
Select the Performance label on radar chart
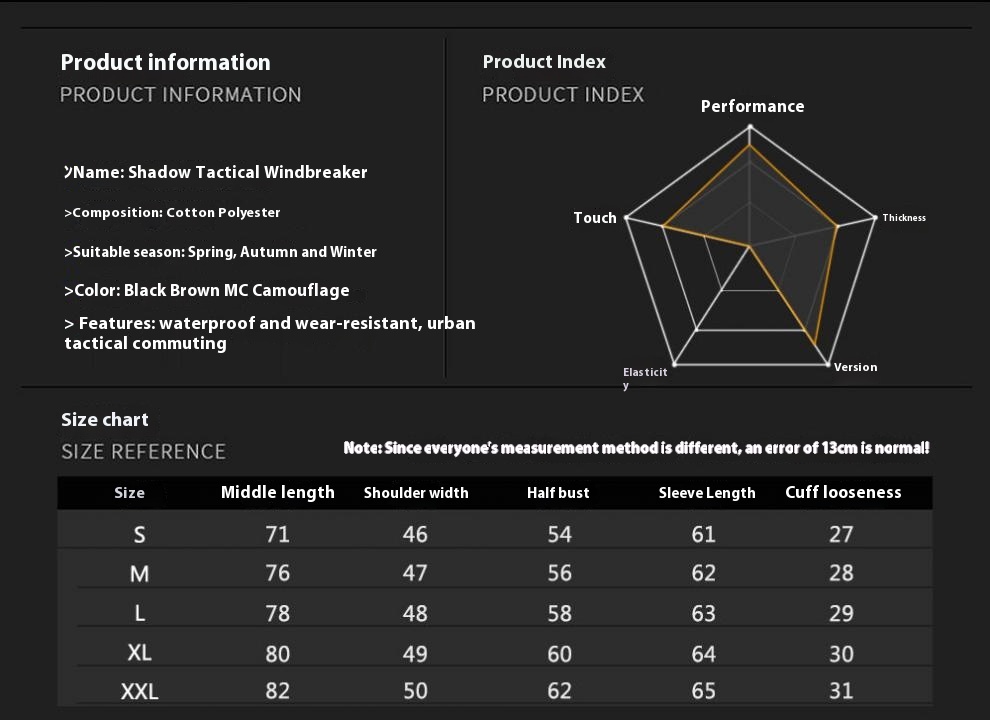click(x=752, y=106)
